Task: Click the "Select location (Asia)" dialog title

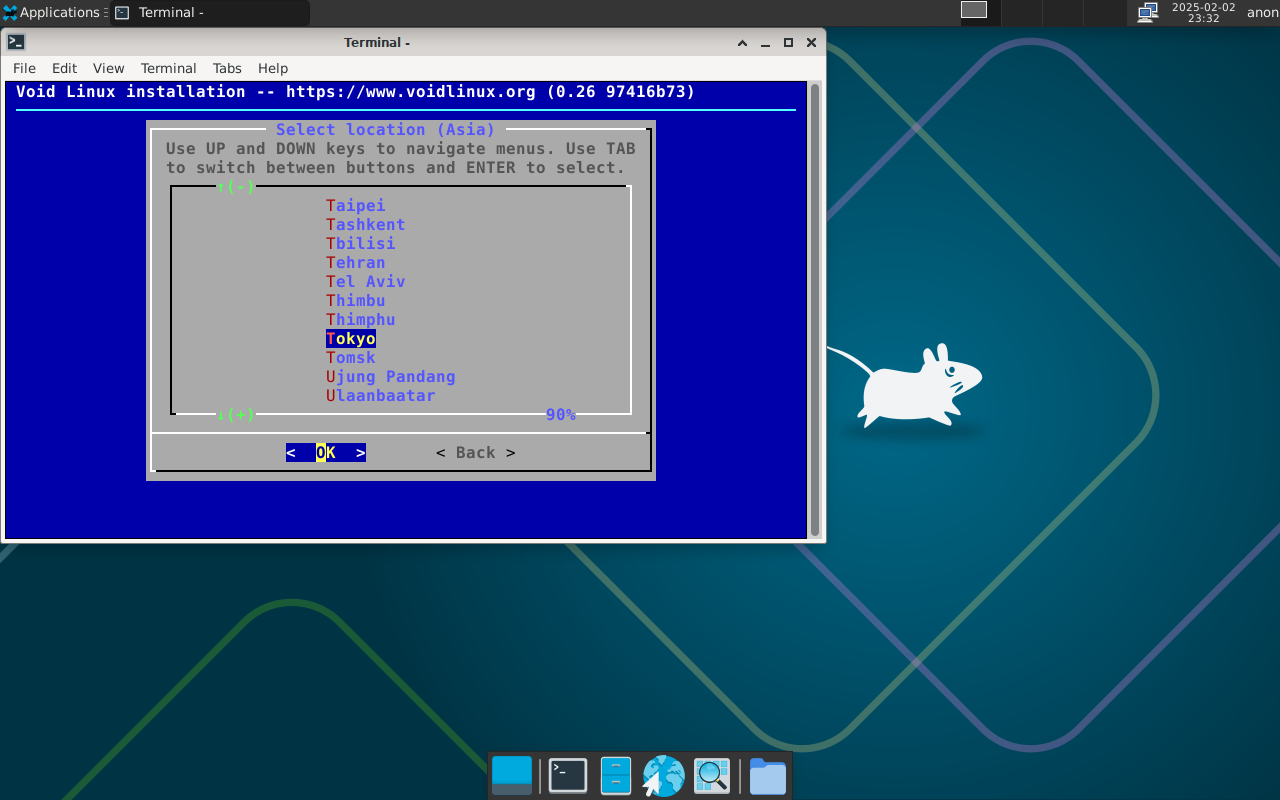Action: tap(385, 130)
